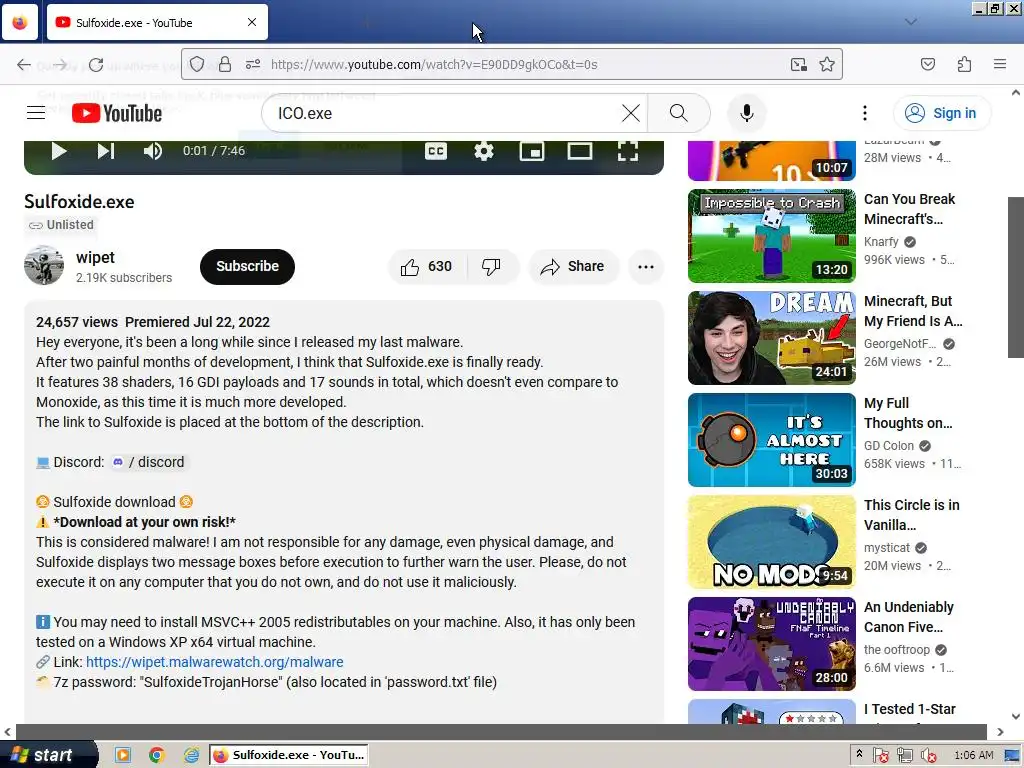1024x768 pixels.
Task: Open picture-in-picture icon in address bar
Action: (799, 64)
